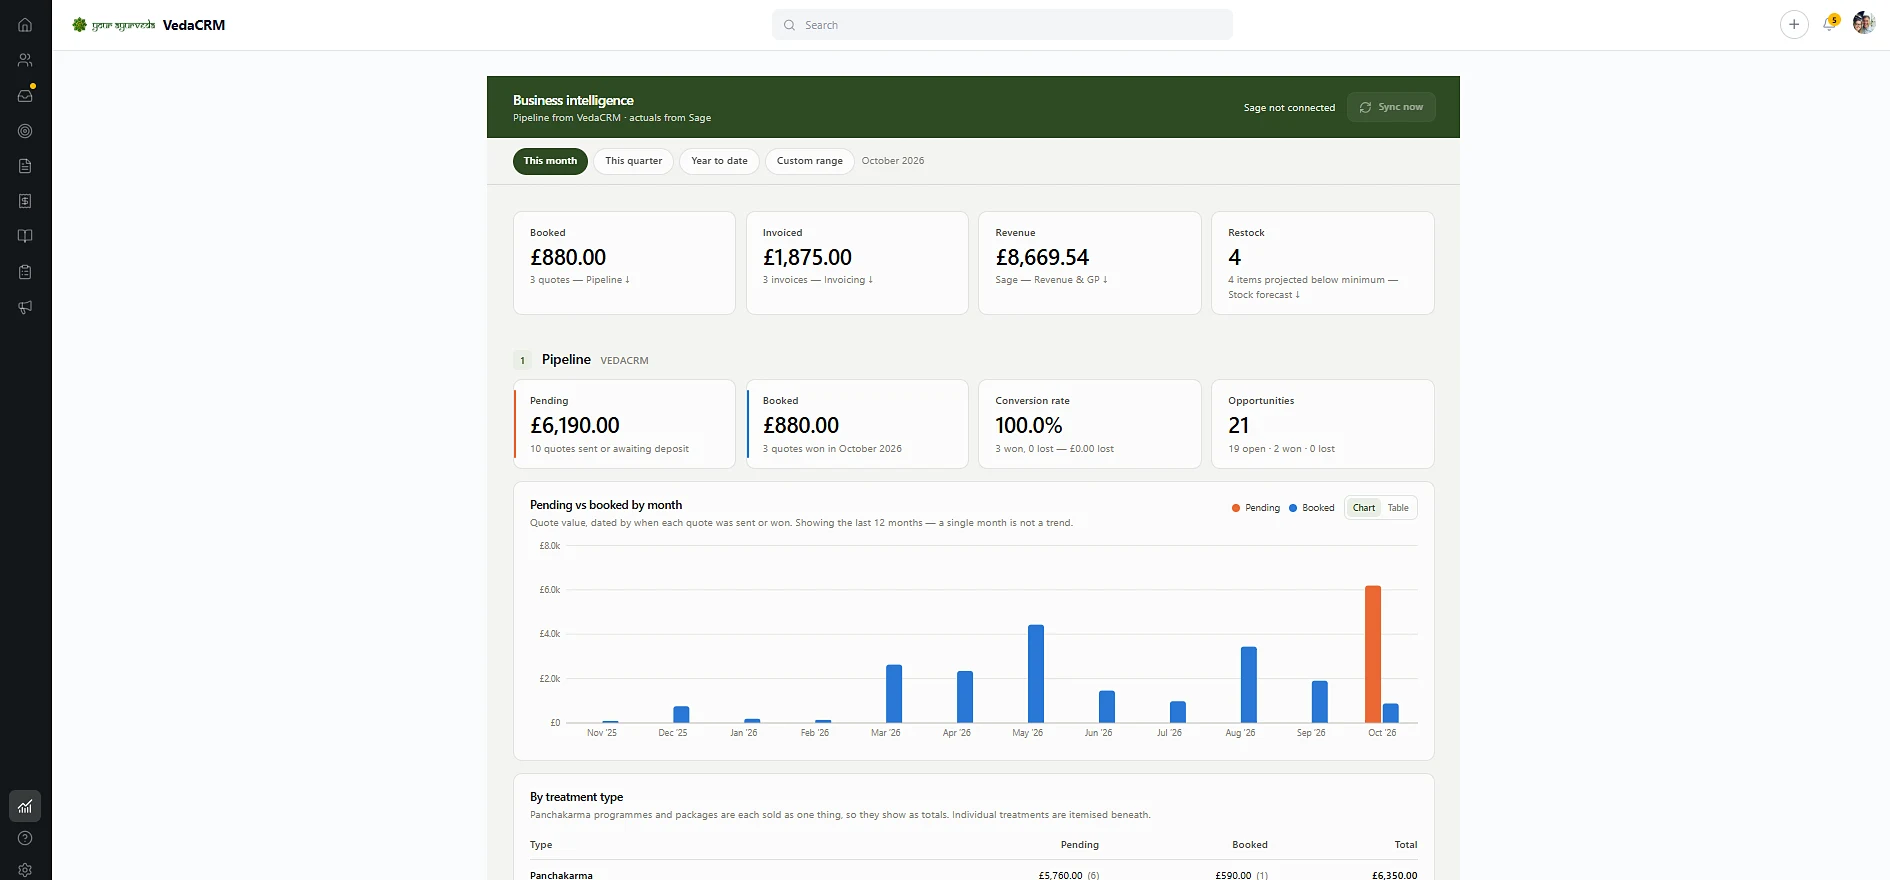Click the Your Ayurveda VedaCRM logo
The width and height of the screenshot is (1890, 880).
(x=148, y=25)
